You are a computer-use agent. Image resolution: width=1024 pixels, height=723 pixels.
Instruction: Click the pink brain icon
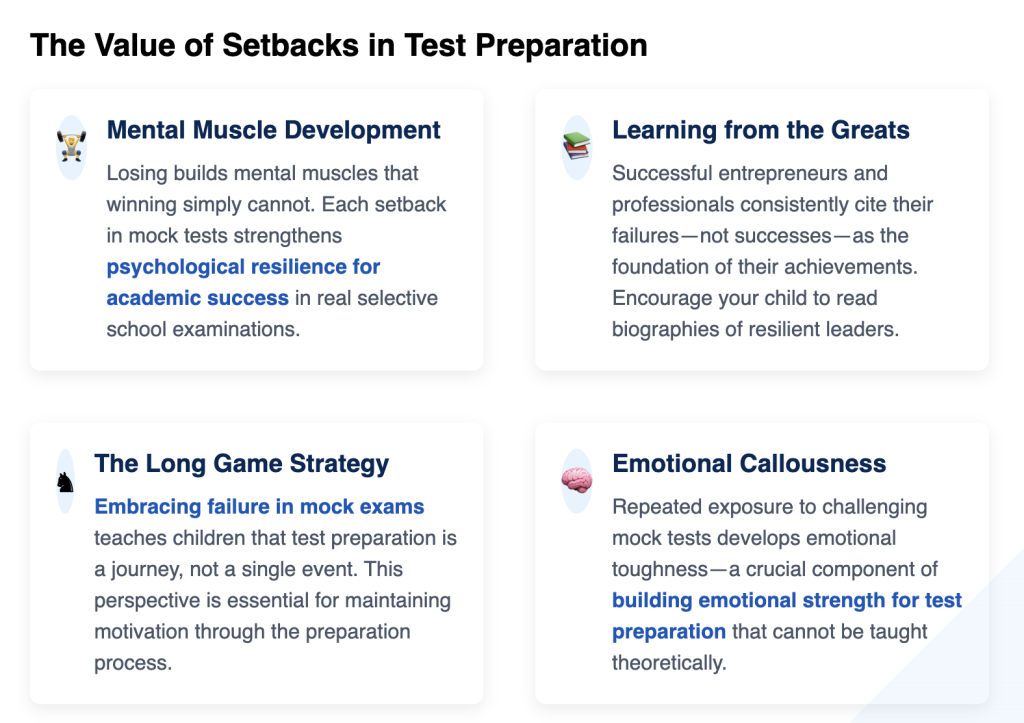[577, 481]
